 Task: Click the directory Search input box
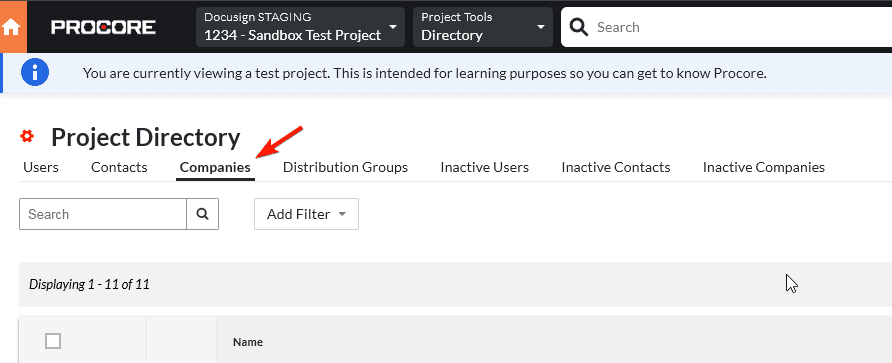[x=103, y=214]
